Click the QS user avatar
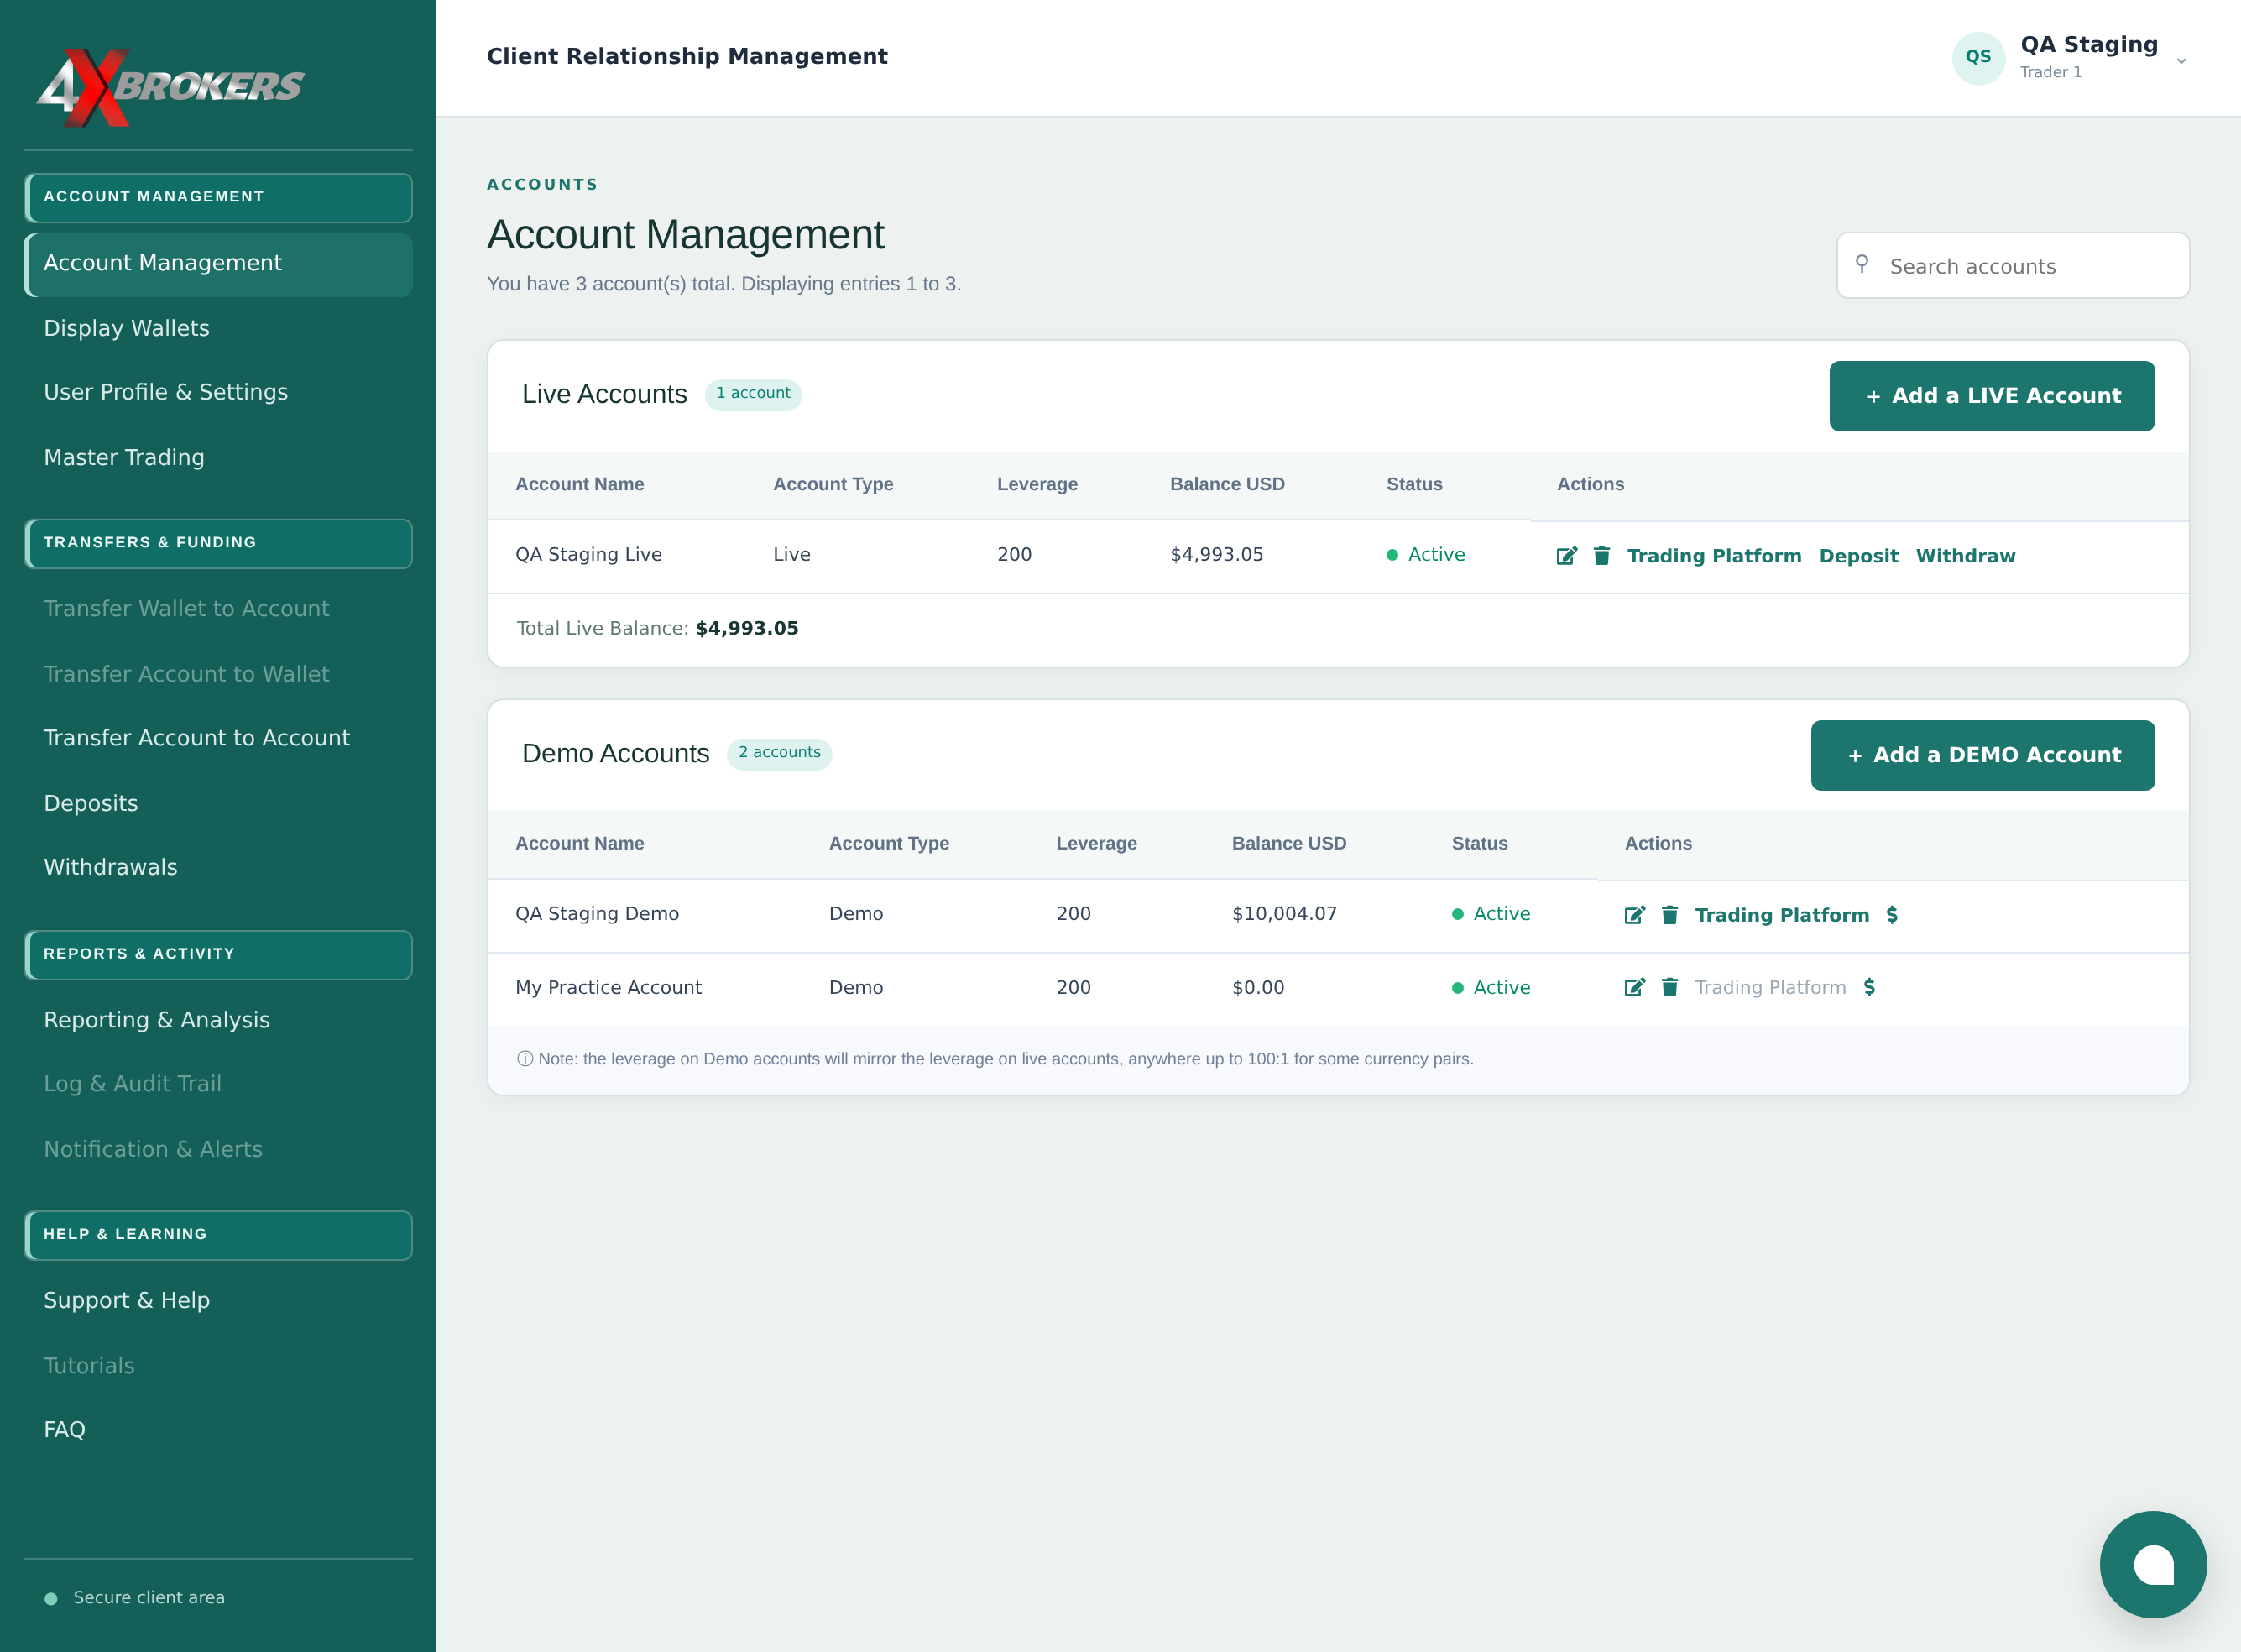2241x1652 pixels. (1978, 58)
